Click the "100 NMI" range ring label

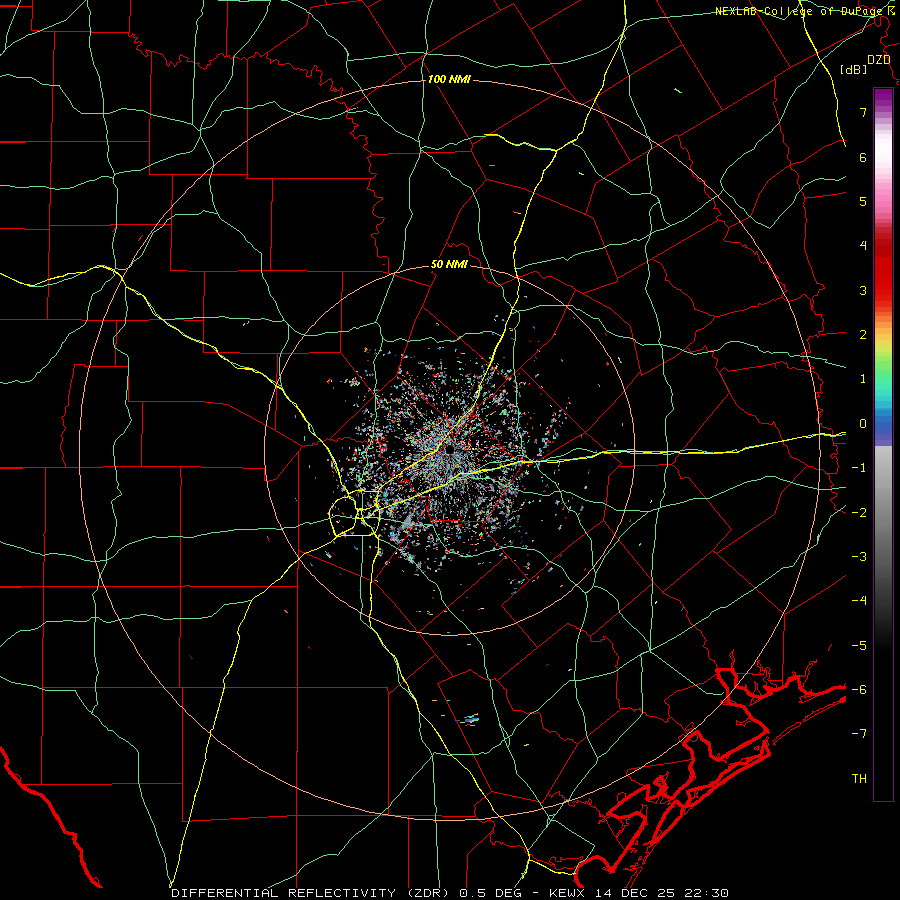click(449, 79)
